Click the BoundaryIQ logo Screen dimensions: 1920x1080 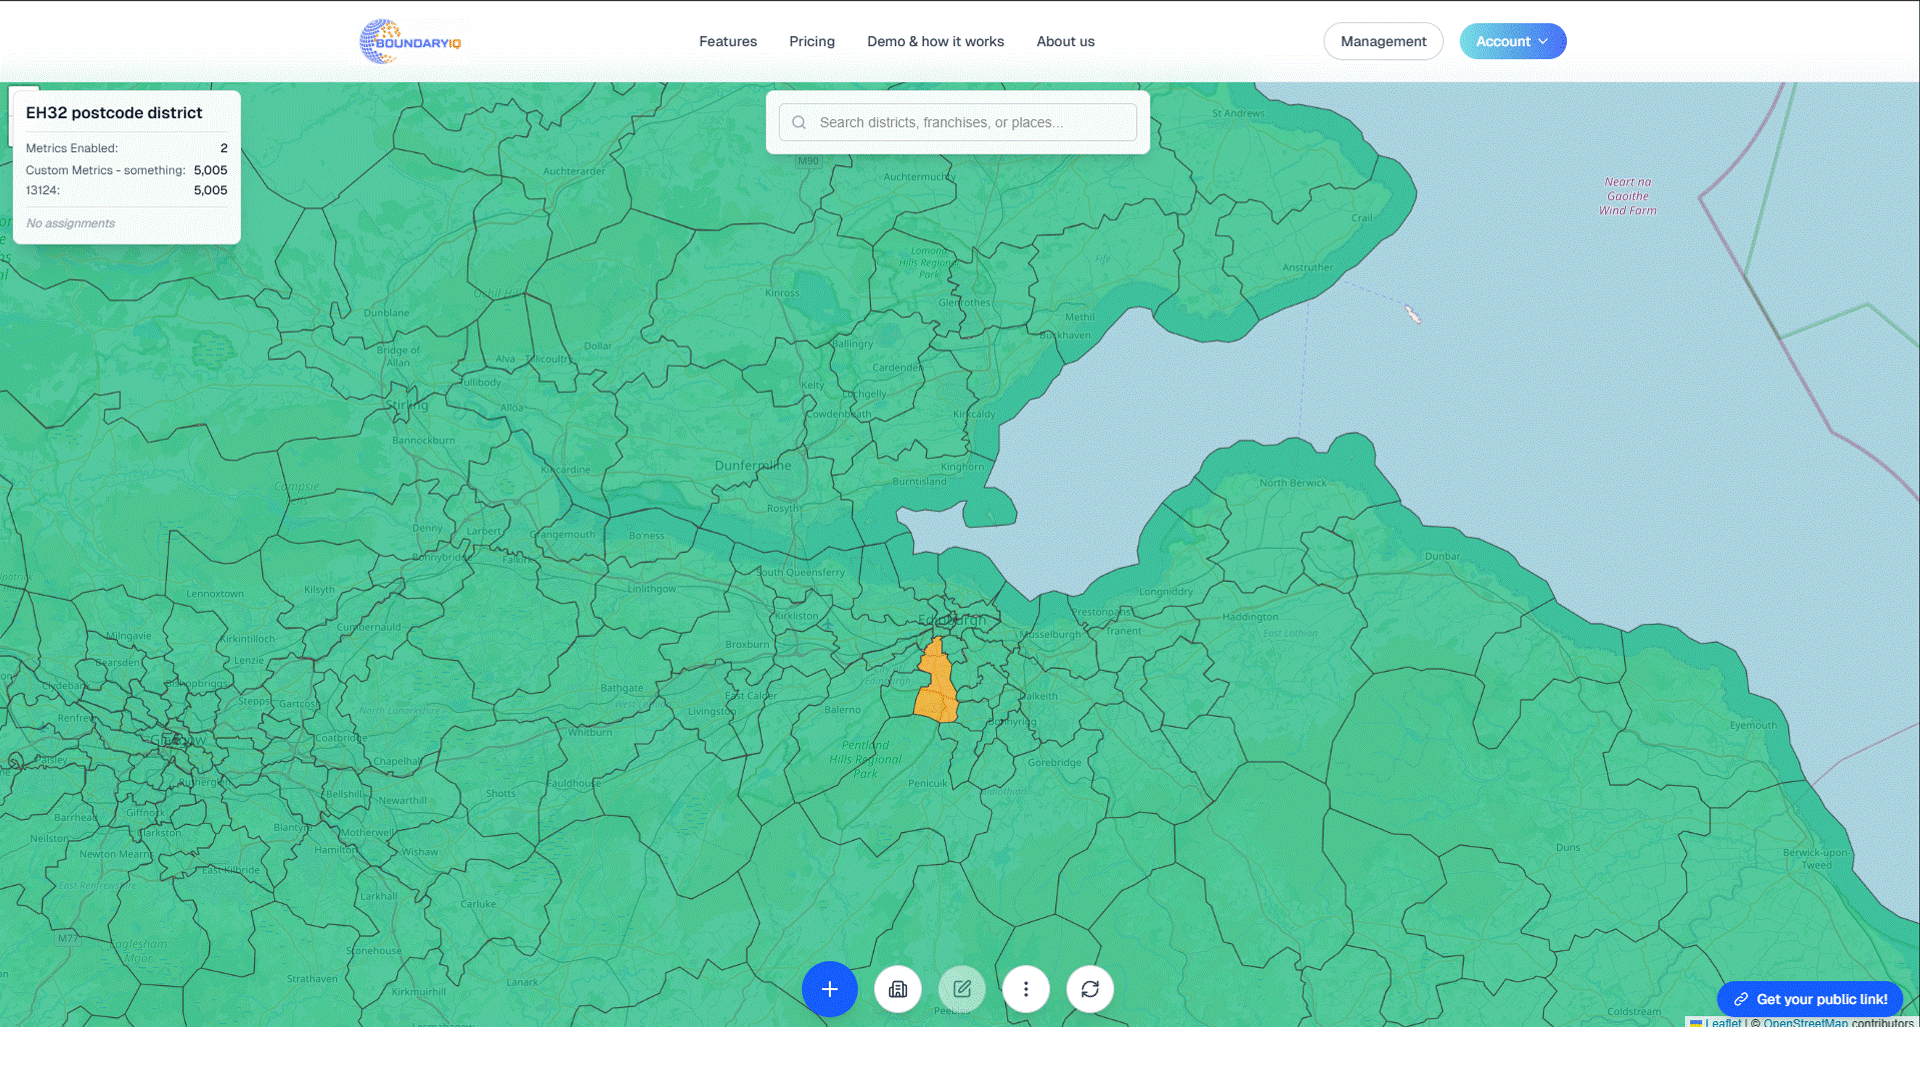(x=411, y=41)
